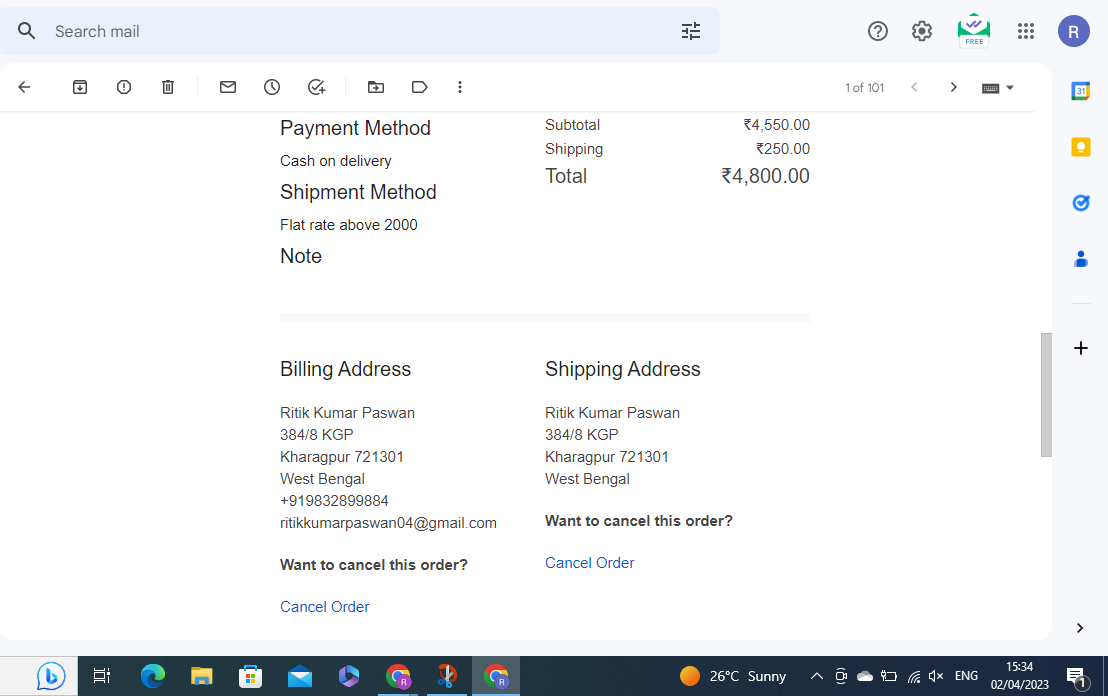Open Gmail Support help icon

[878, 31]
